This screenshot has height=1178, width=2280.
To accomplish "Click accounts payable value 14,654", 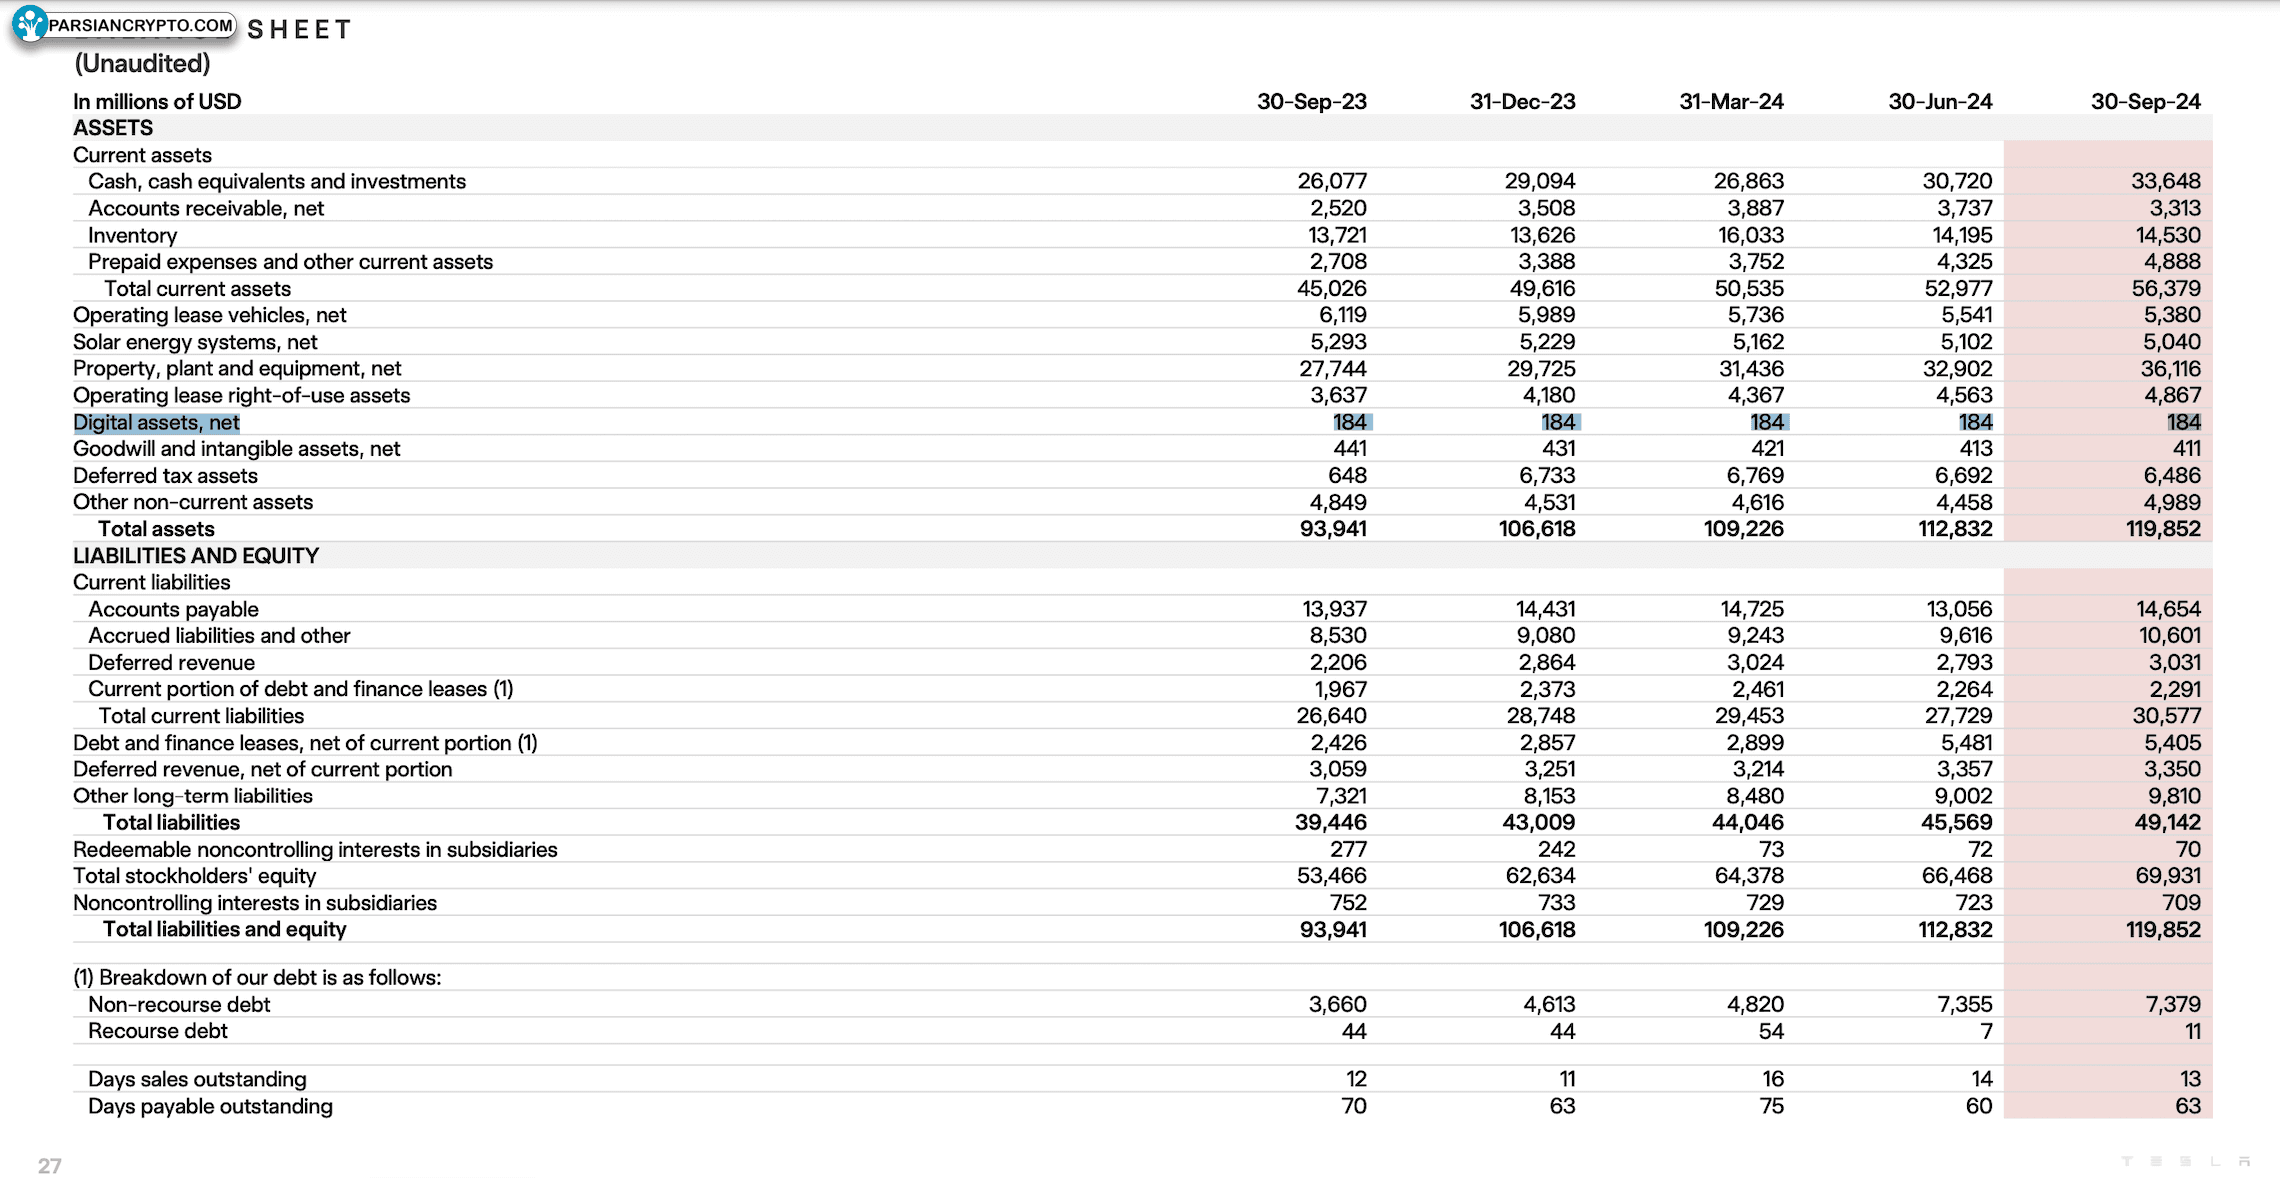I will click(x=2168, y=609).
